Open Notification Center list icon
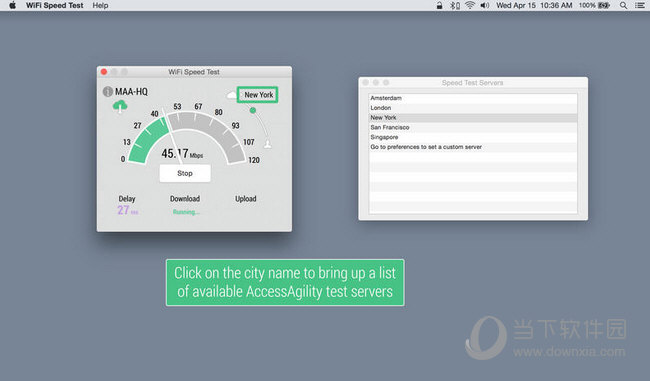 coord(640,5)
